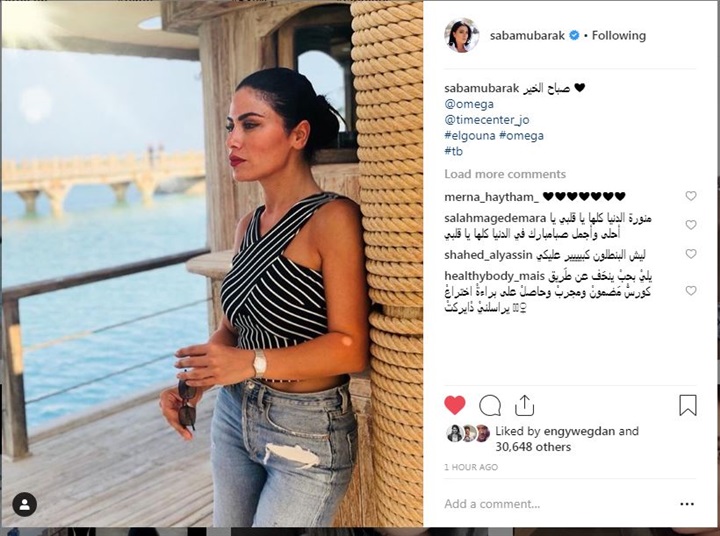Image resolution: width=720 pixels, height=536 pixels.
Task: Toggle the Following button
Action: point(619,35)
